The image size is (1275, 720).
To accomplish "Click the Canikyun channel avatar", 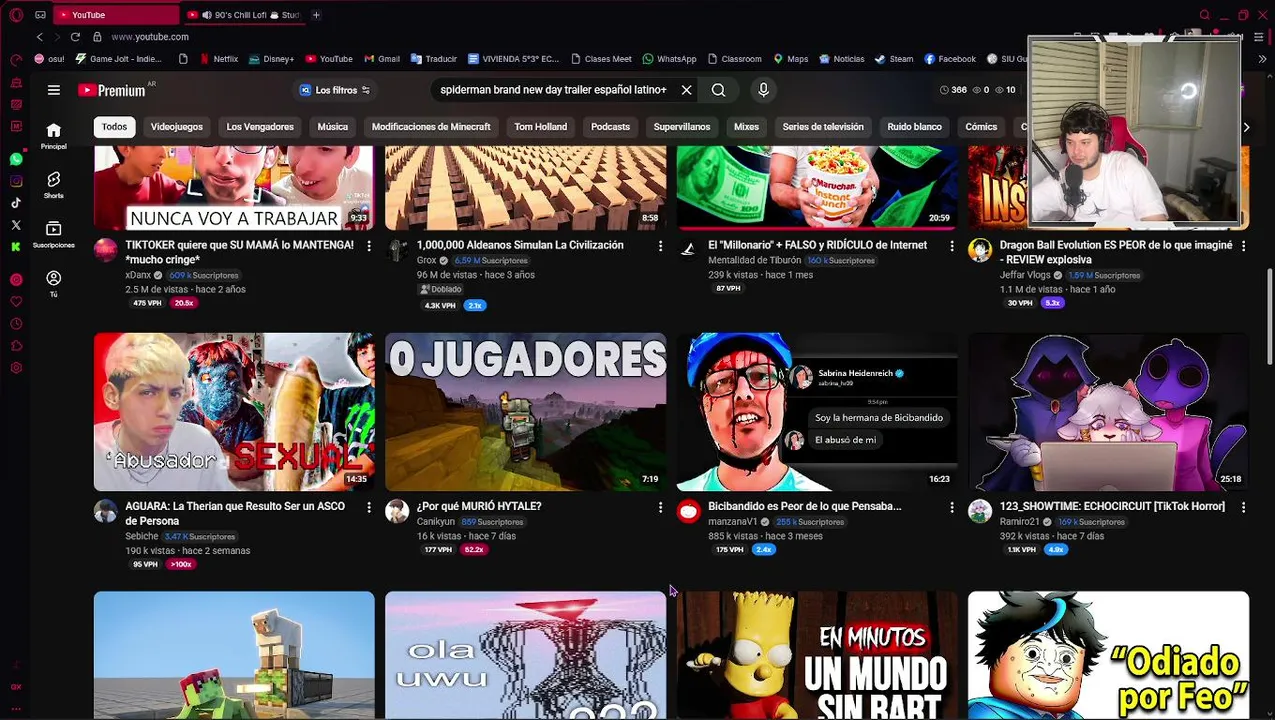I will [397, 511].
